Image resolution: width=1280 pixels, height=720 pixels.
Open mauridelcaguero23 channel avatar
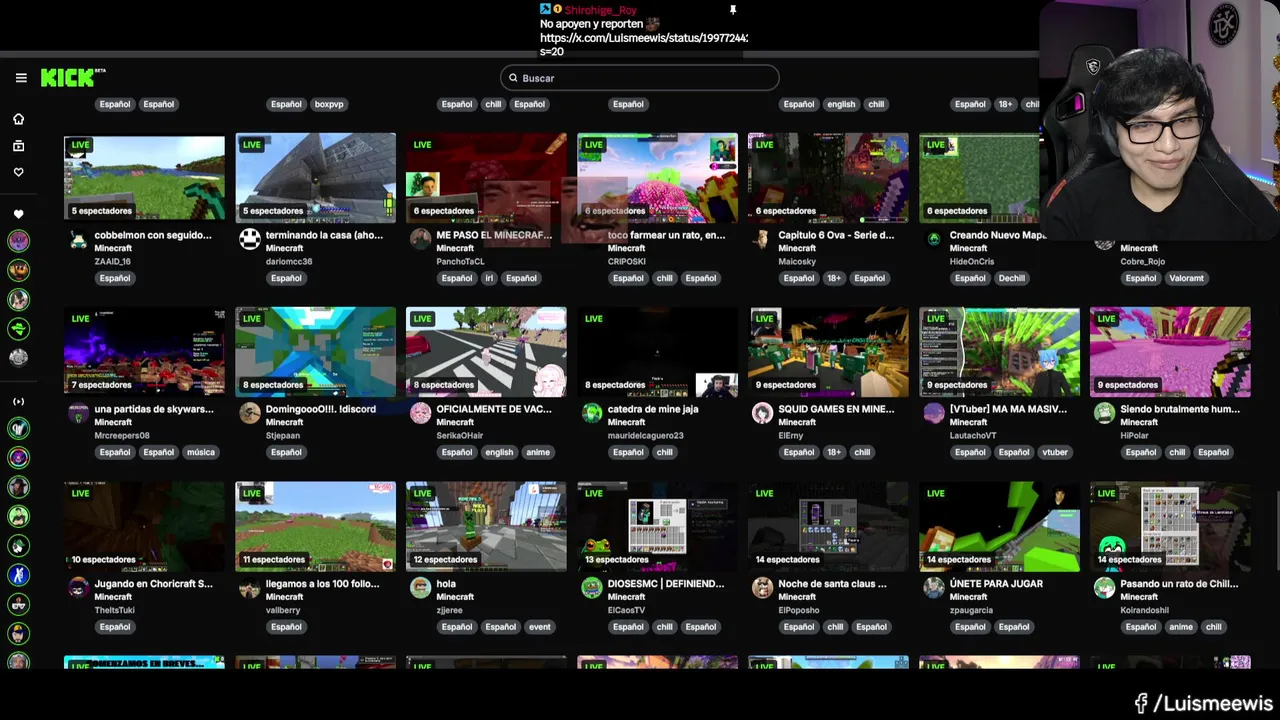592,414
